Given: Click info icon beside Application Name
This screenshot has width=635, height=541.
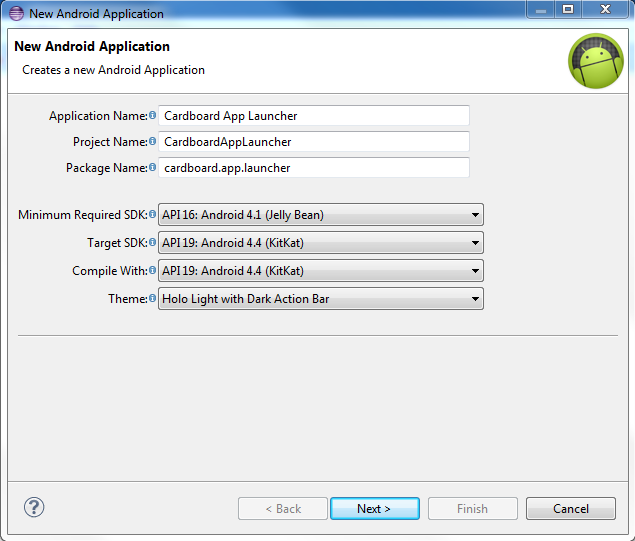Looking at the screenshot, I should (x=153, y=116).
